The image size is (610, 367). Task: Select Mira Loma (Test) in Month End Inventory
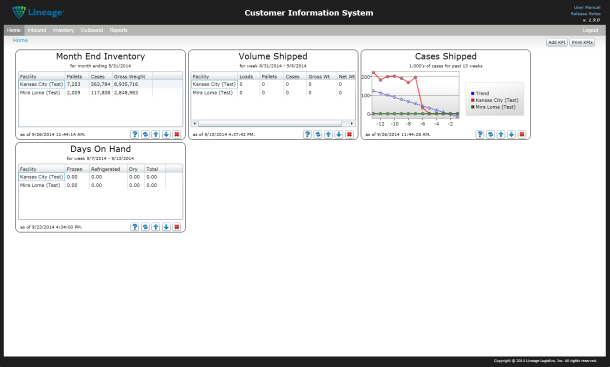tap(40, 93)
